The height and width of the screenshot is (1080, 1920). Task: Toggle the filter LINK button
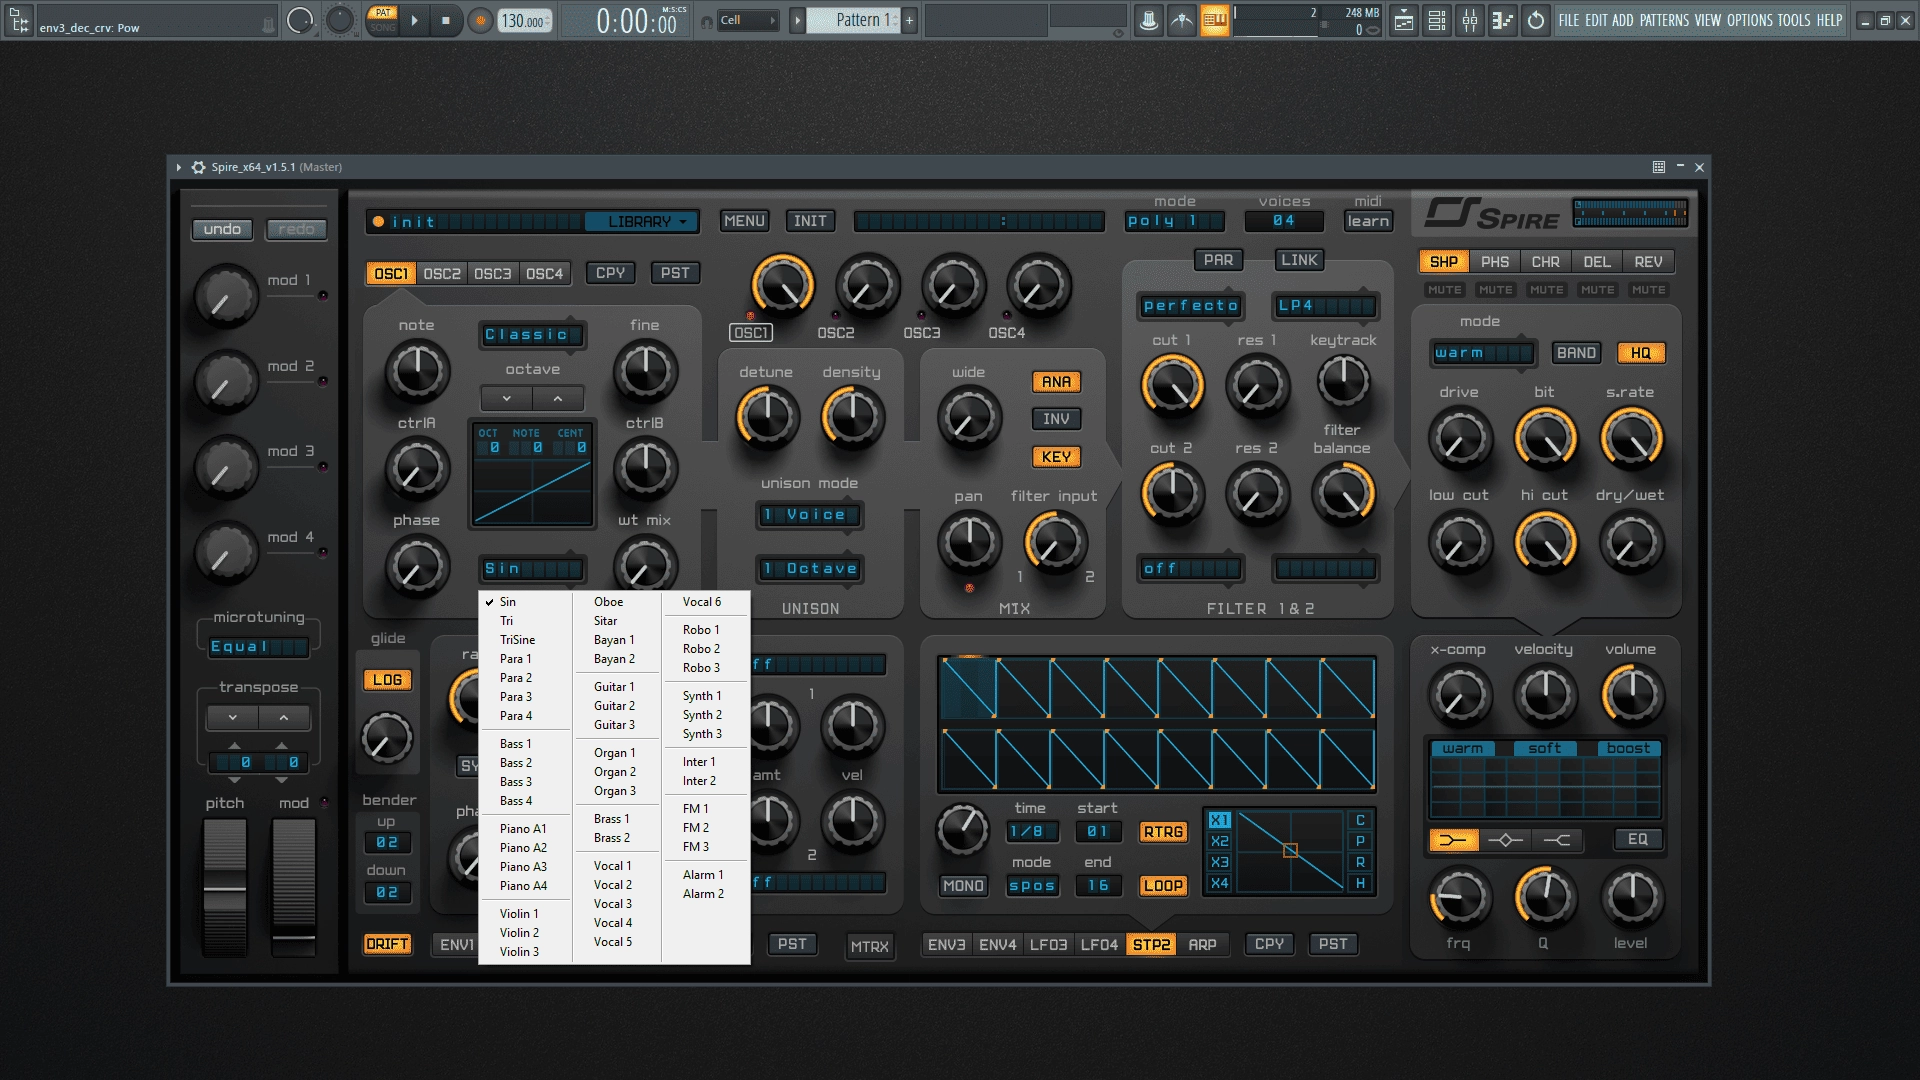pos(1299,260)
